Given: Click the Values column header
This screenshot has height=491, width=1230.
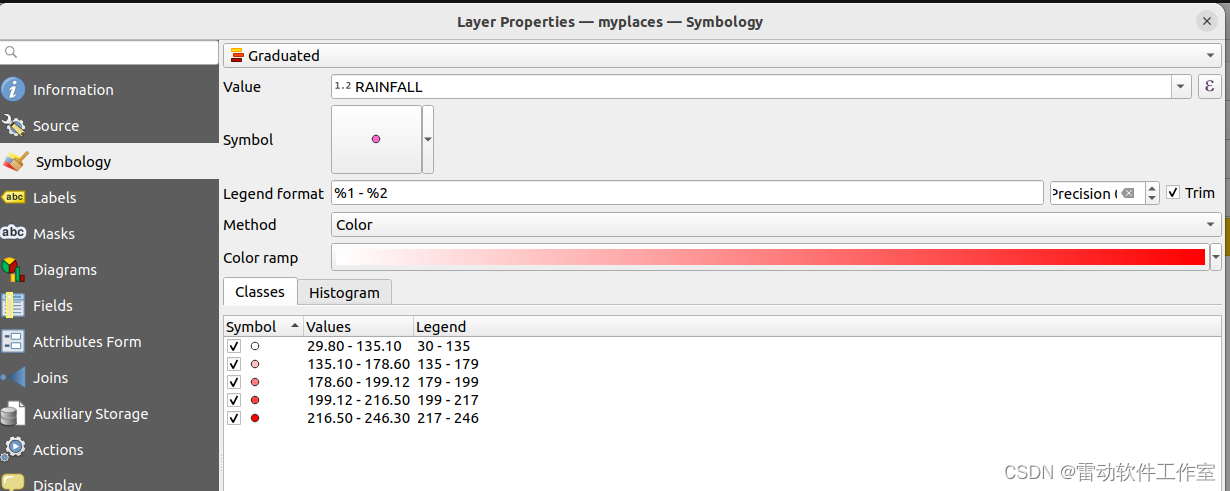Looking at the screenshot, I should 358,327.
